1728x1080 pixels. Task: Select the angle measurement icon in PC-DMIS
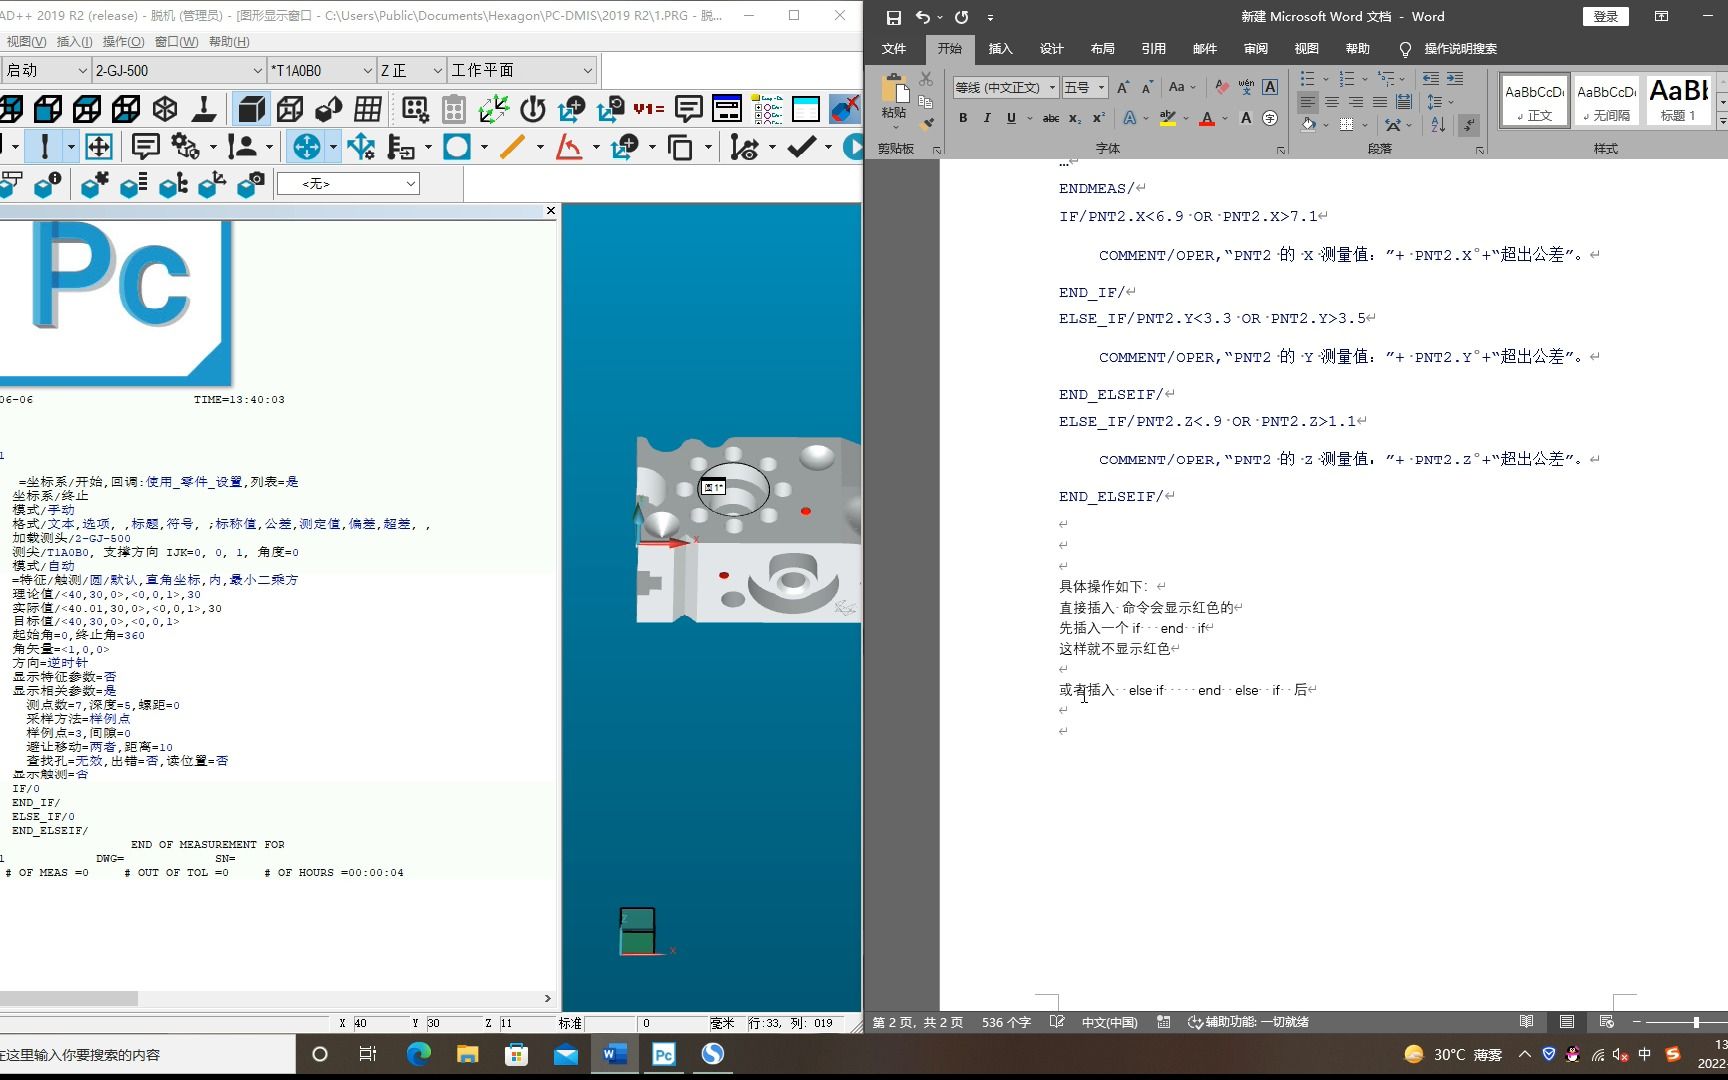point(568,148)
